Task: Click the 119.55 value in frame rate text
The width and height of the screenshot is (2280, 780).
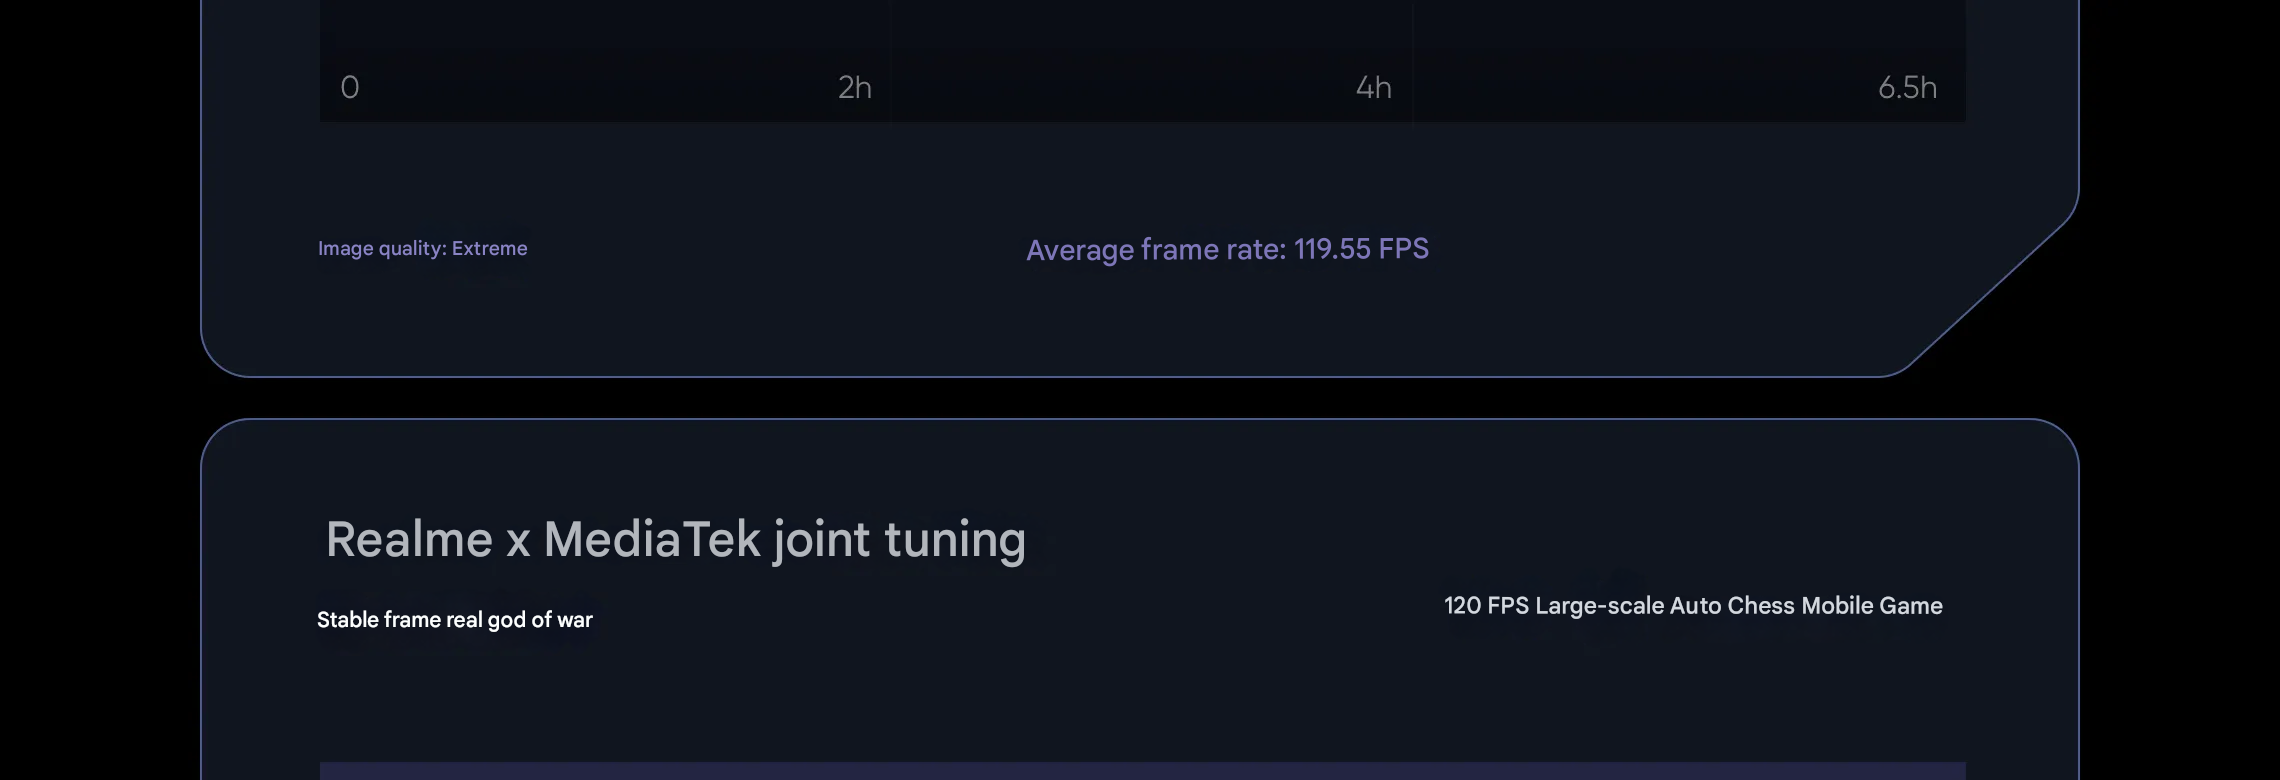Action: tap(1332, 249)
